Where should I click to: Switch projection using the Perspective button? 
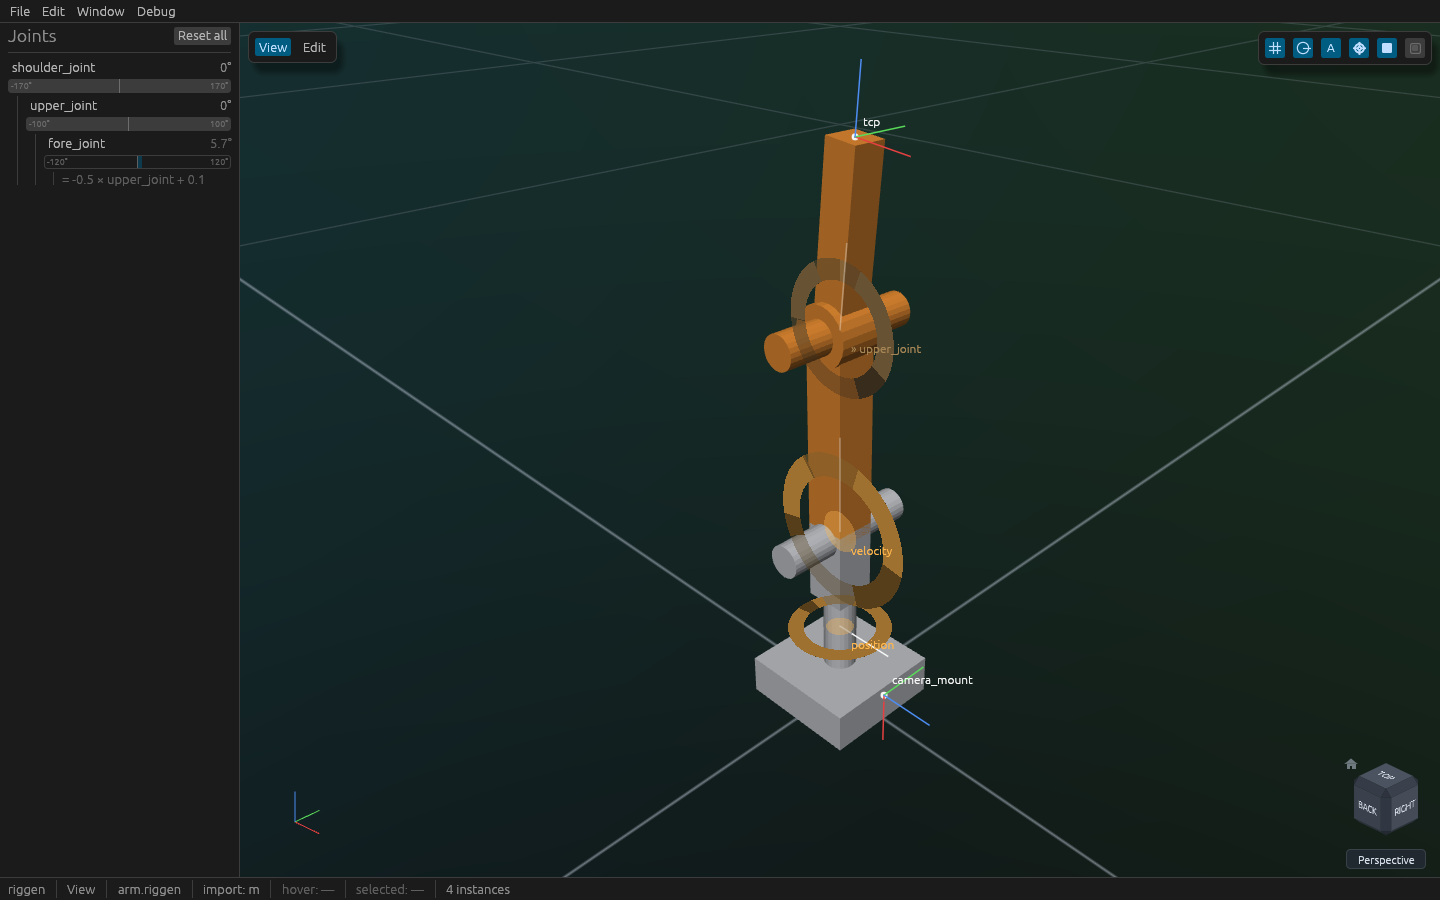(1386, 860)
